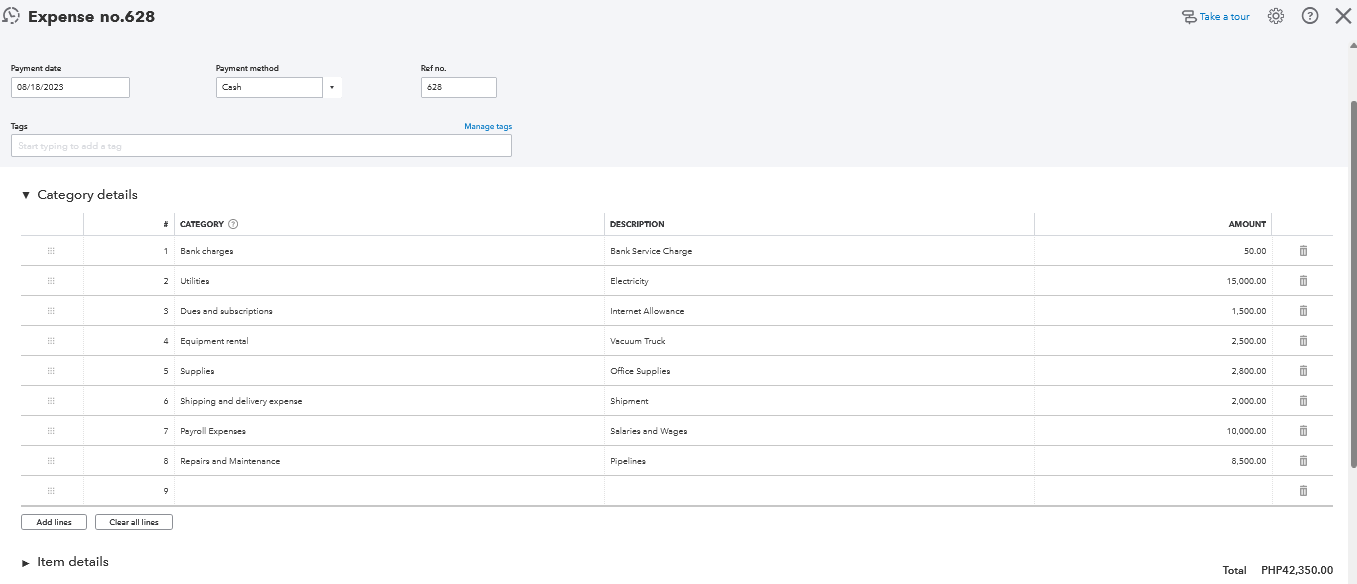
Task: Open the Manage tags link
Action: pos(488,127)
